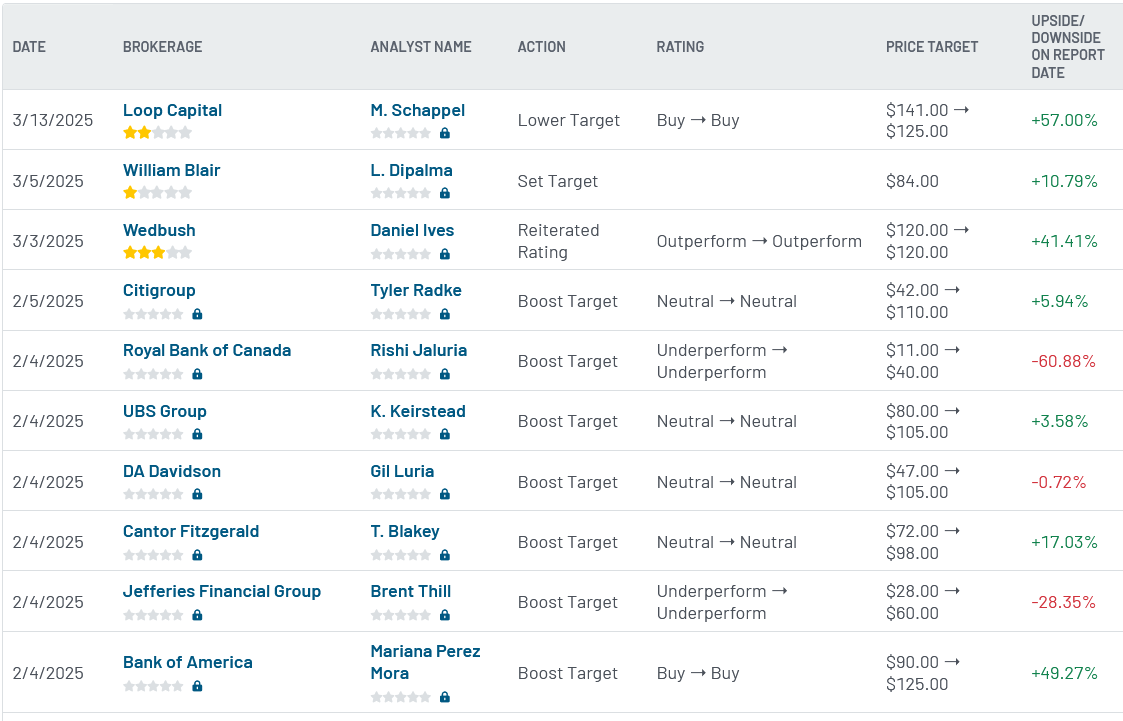Click the lock icon under Cantor Fitzgerald

point(198,556)
